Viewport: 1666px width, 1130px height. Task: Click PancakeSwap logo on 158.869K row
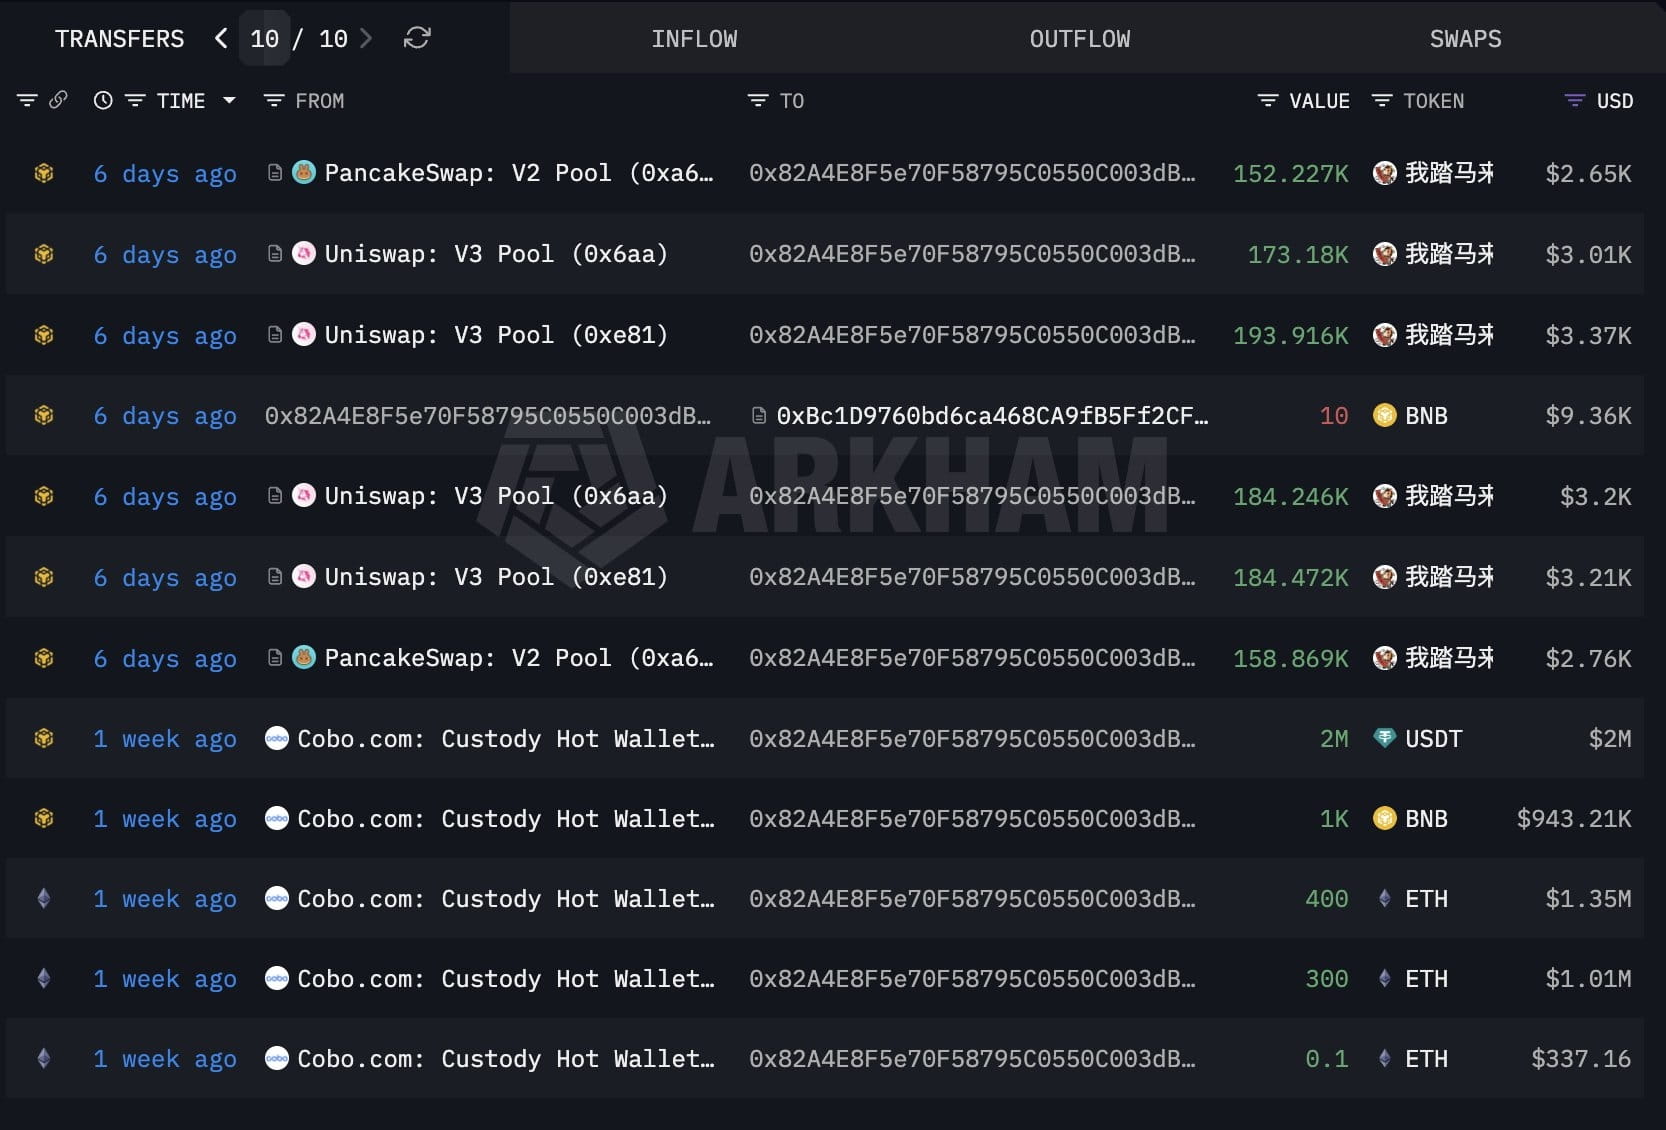(x=304, y=657)
